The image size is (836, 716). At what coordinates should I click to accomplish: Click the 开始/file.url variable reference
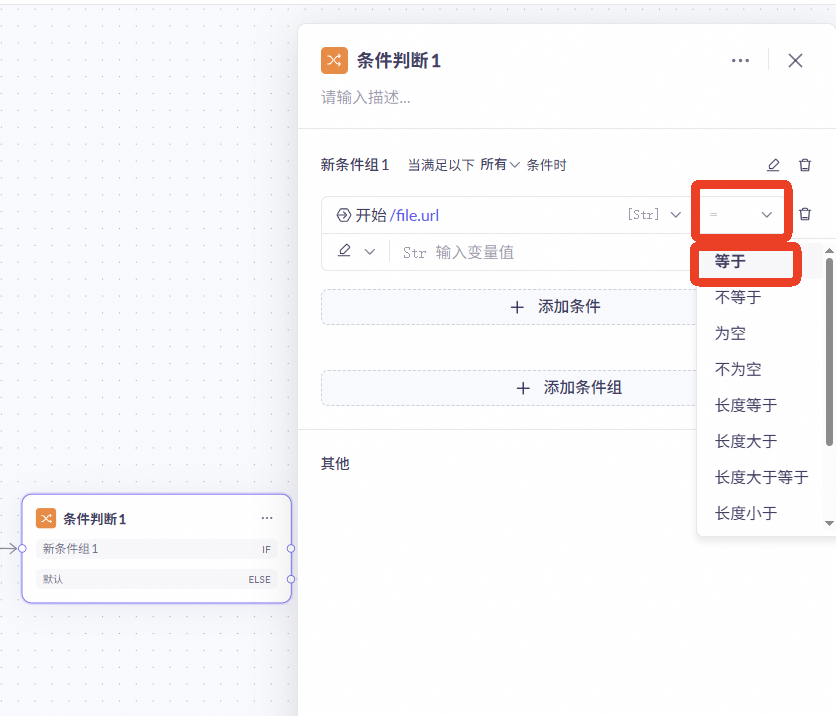[x=397, y=215]
